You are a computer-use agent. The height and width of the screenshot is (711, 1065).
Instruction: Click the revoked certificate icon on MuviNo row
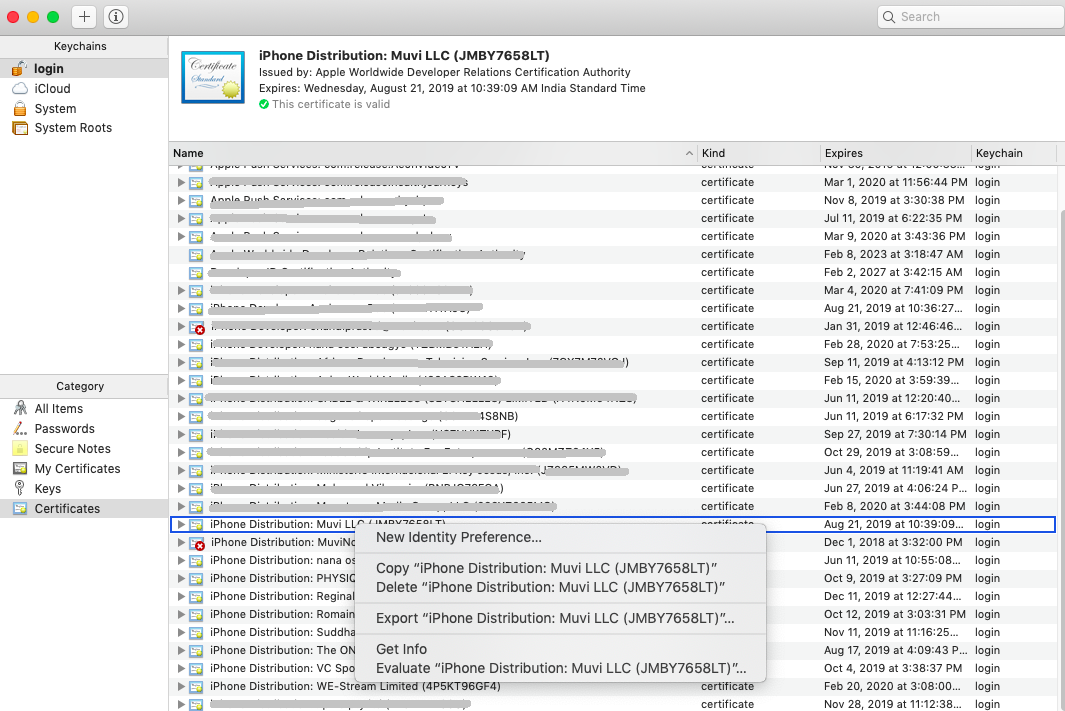click(196, 543)
